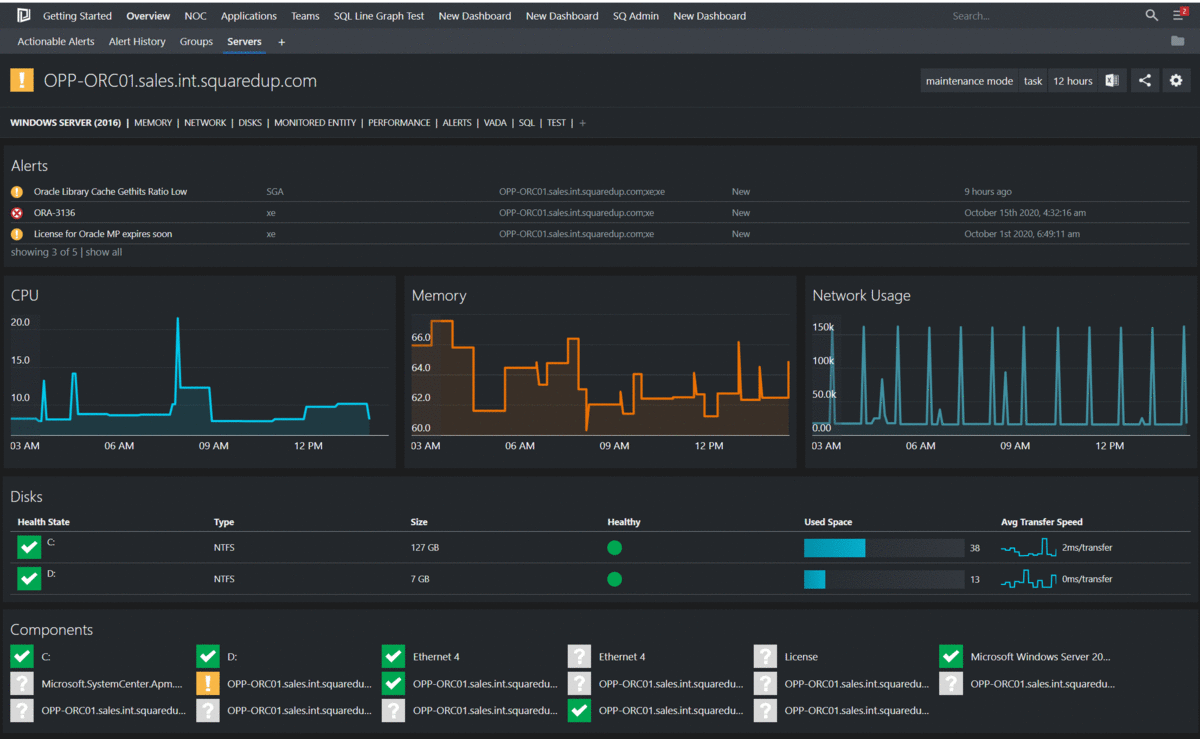Screen dimensions: 1200x749
Task: Open the Teams menu item
Action: [305, 16]
